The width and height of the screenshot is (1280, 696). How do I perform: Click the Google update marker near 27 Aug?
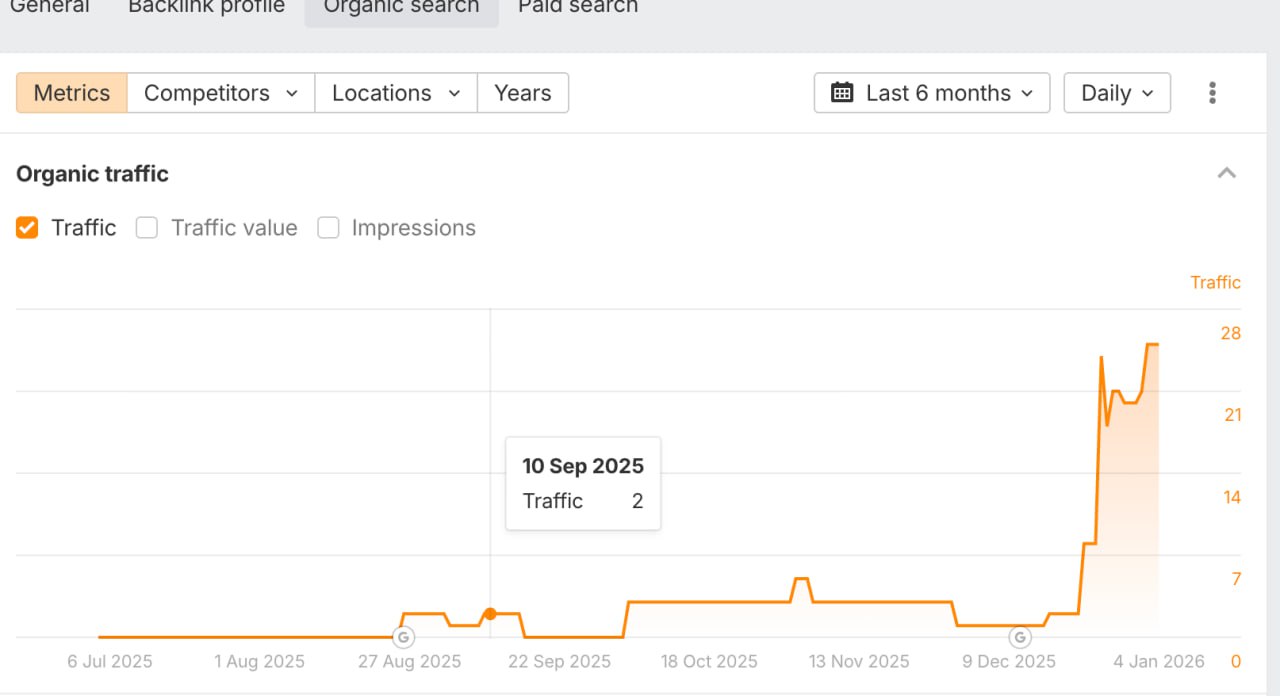tap(403, 637)
